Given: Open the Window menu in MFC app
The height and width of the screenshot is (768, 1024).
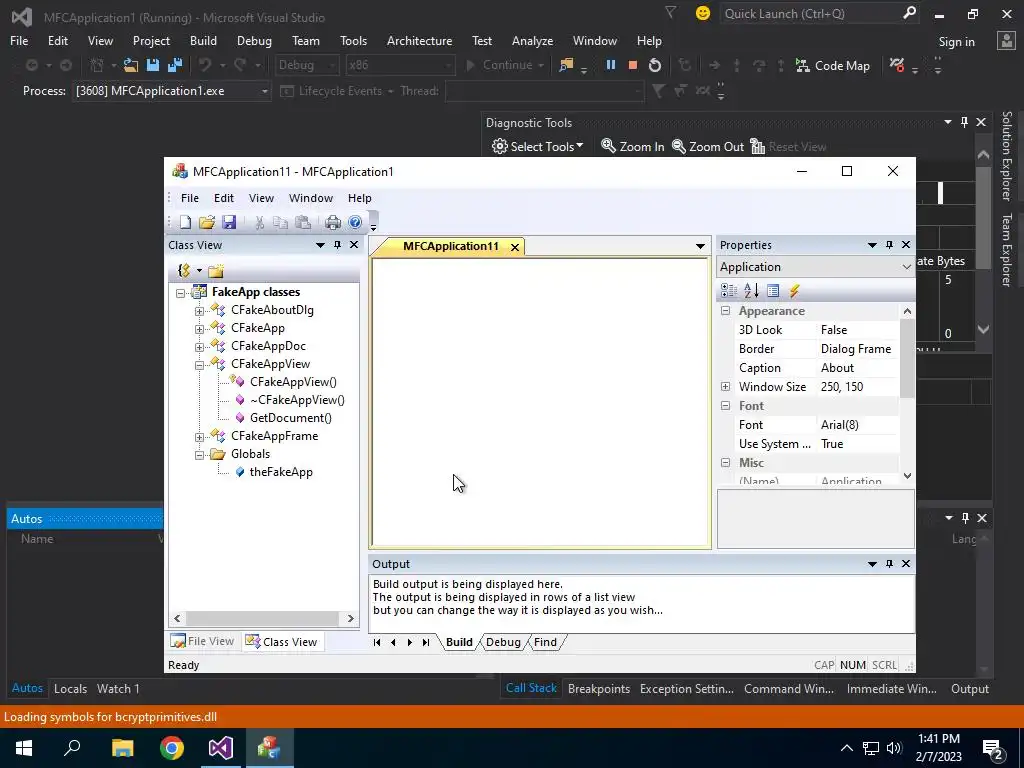Looking at the screenshot, I should click(x=311, y=198).
